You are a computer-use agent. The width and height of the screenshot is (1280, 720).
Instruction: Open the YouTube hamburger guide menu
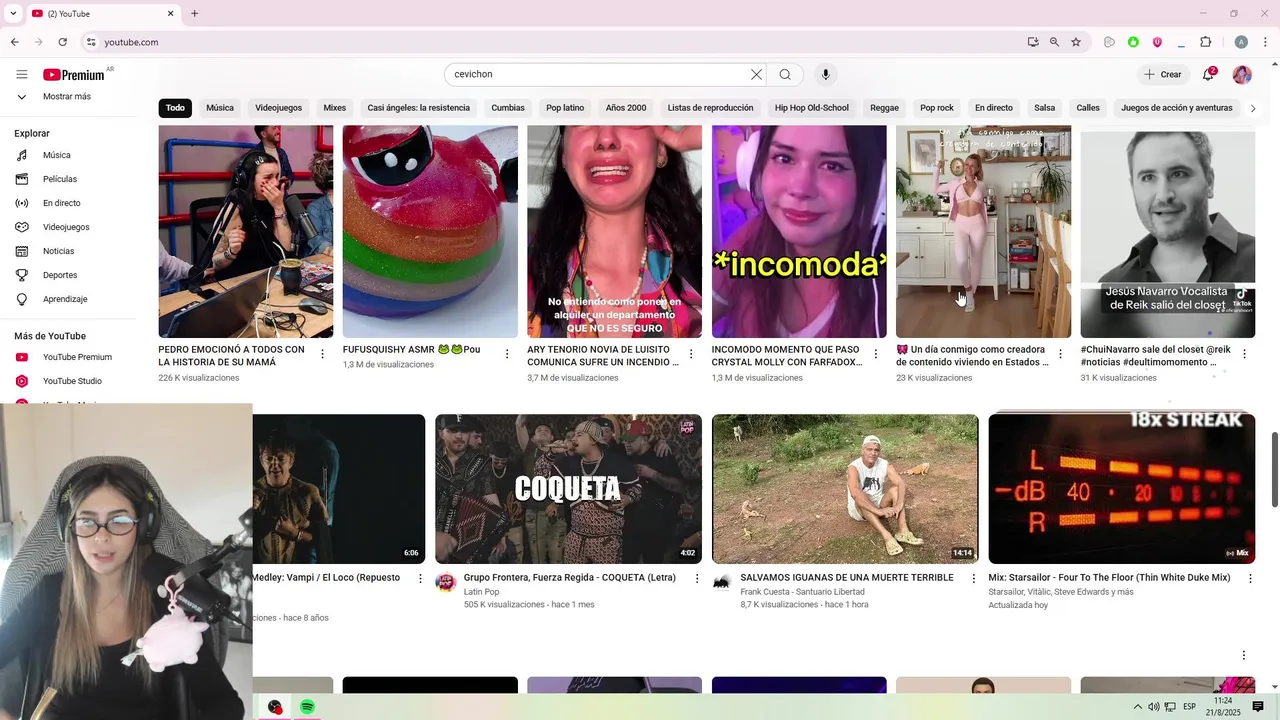(x=21, y=75)
